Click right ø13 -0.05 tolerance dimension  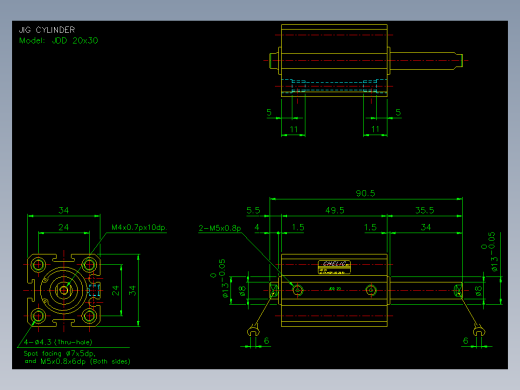(x=489, y=252)
